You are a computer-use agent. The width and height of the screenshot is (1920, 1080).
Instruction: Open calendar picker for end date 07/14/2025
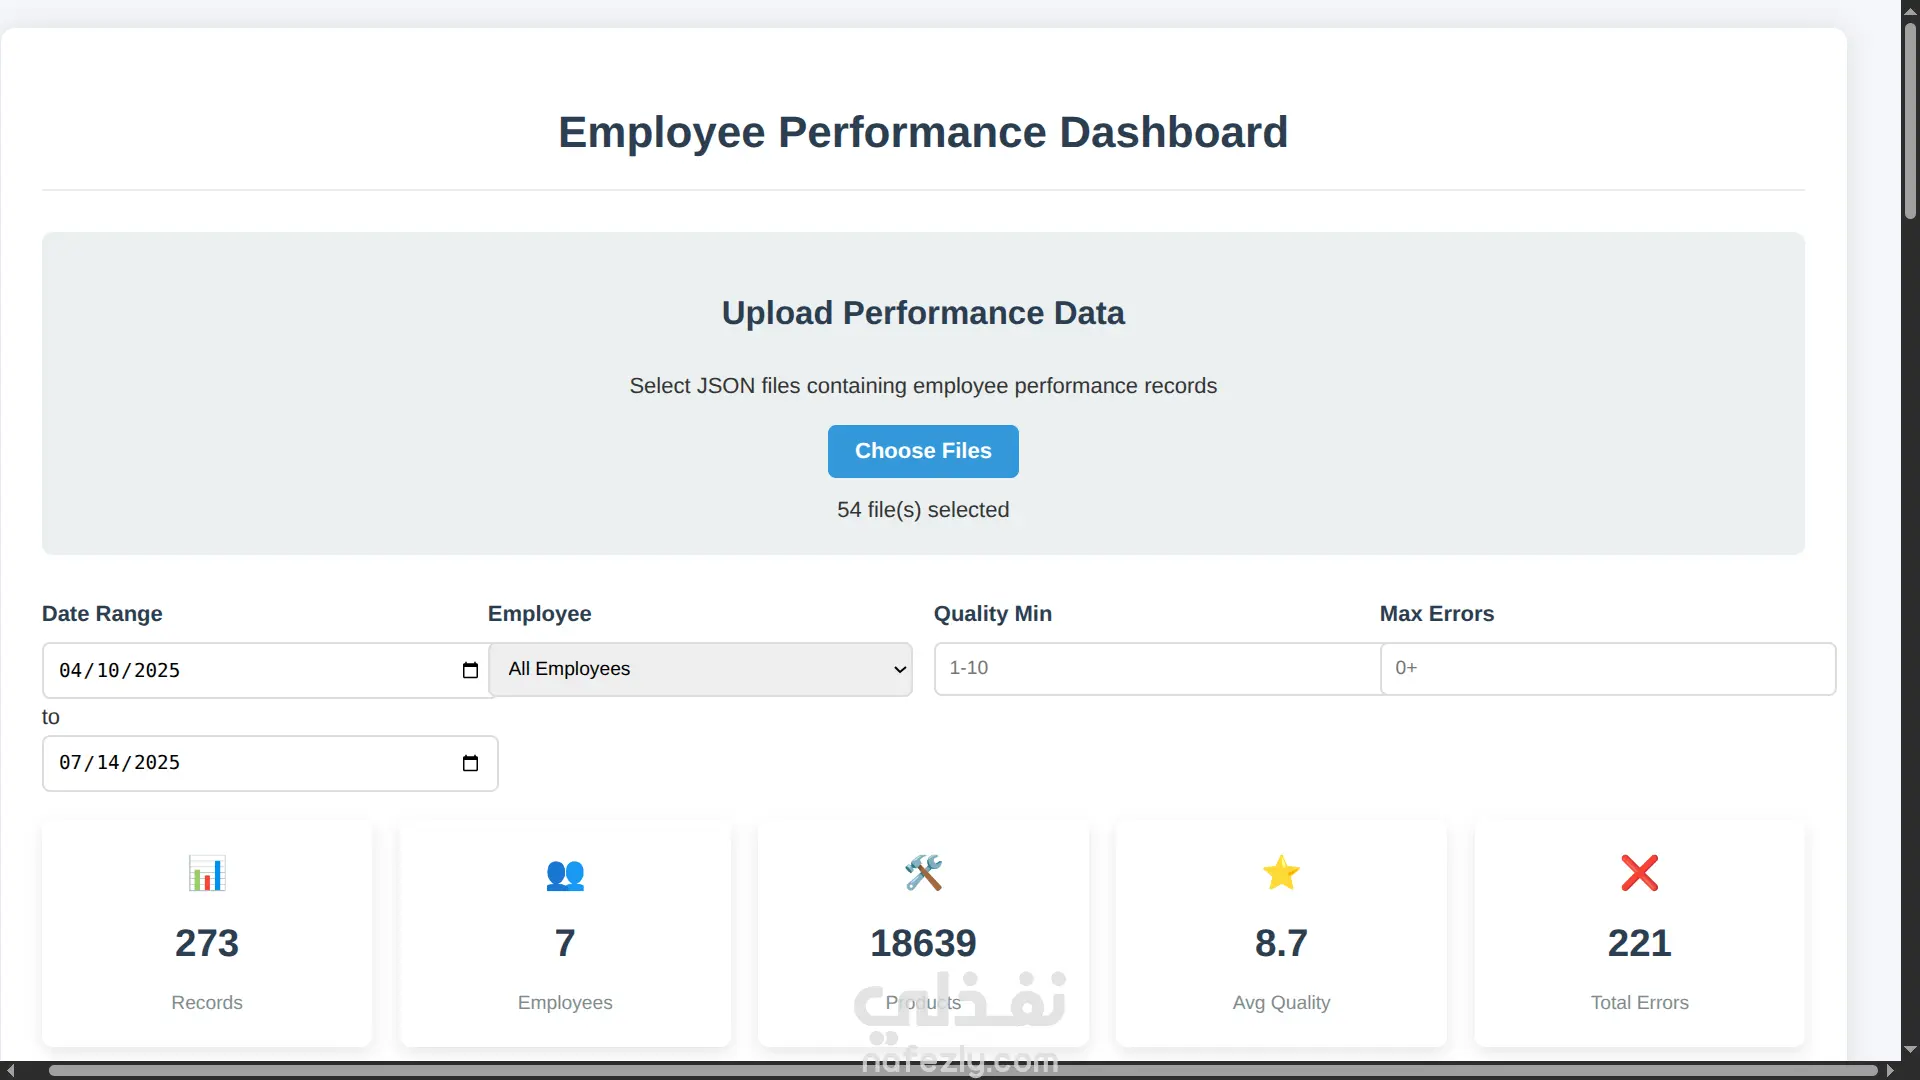(470, 763)
